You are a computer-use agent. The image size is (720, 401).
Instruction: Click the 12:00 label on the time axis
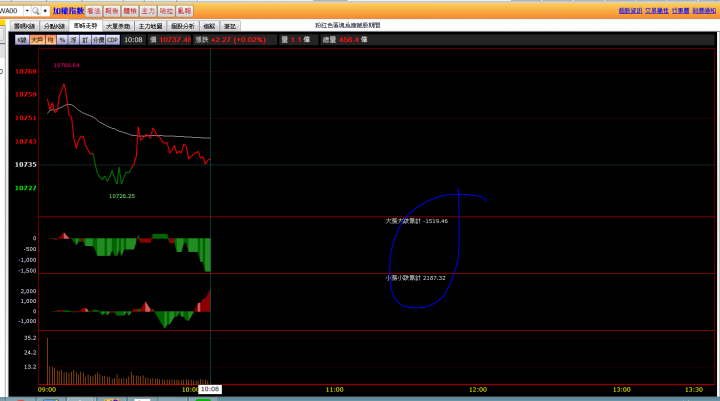tap(478, 390)
